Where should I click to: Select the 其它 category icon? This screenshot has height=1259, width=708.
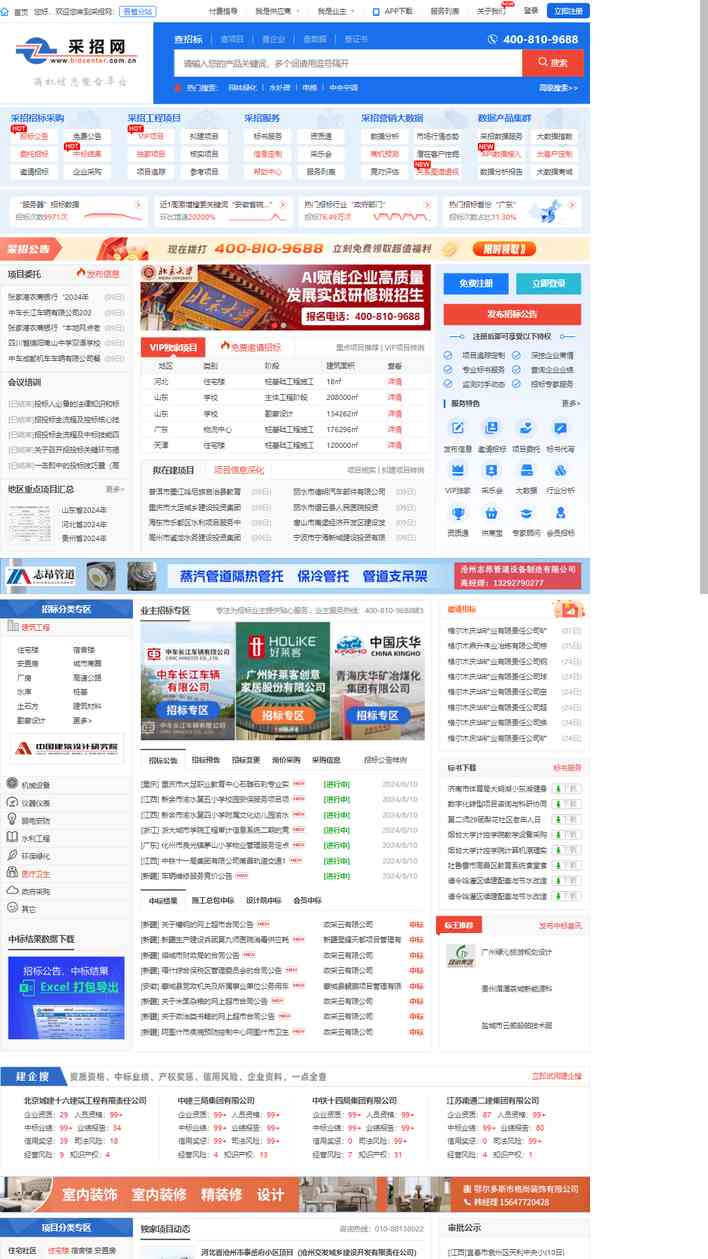pos(12,909)
